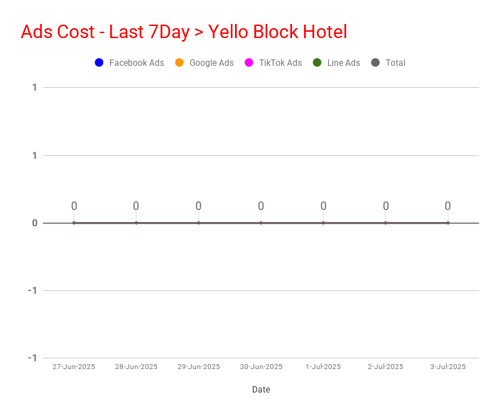Select the 29-Jun-2025 data point marker
Image resolution: width=500 pixels, height=415 pixels.
(199, 223)
